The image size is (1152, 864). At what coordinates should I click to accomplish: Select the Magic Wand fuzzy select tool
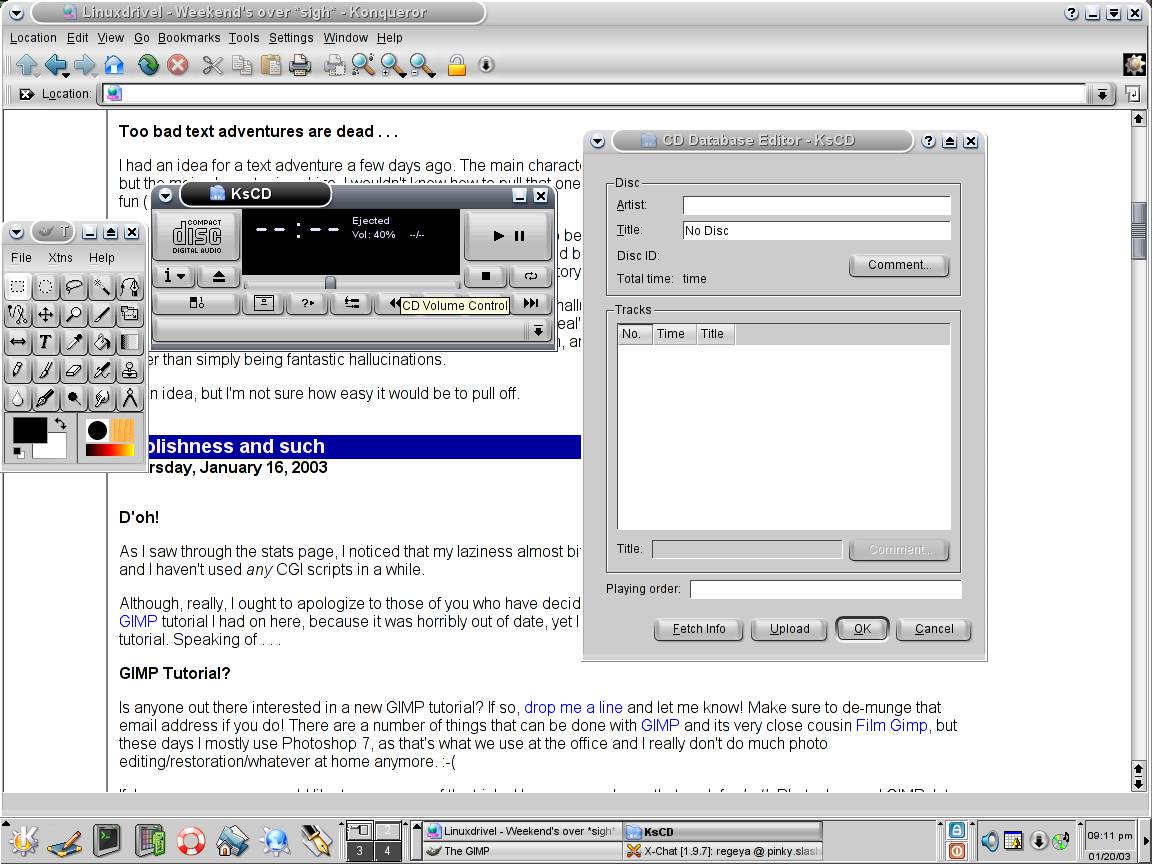[x=101, y=287]
